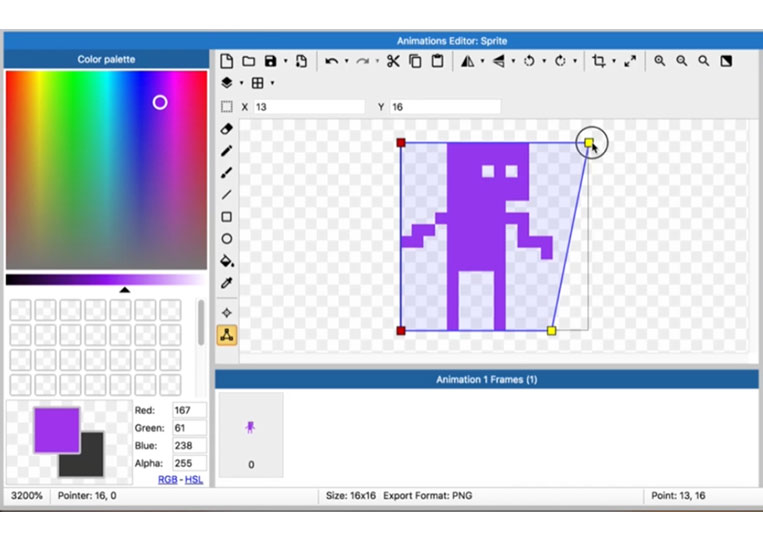Select frame 0 thumbnail in Animation frames
Screen dimensions: 763x541
click(x=251, y=435)
